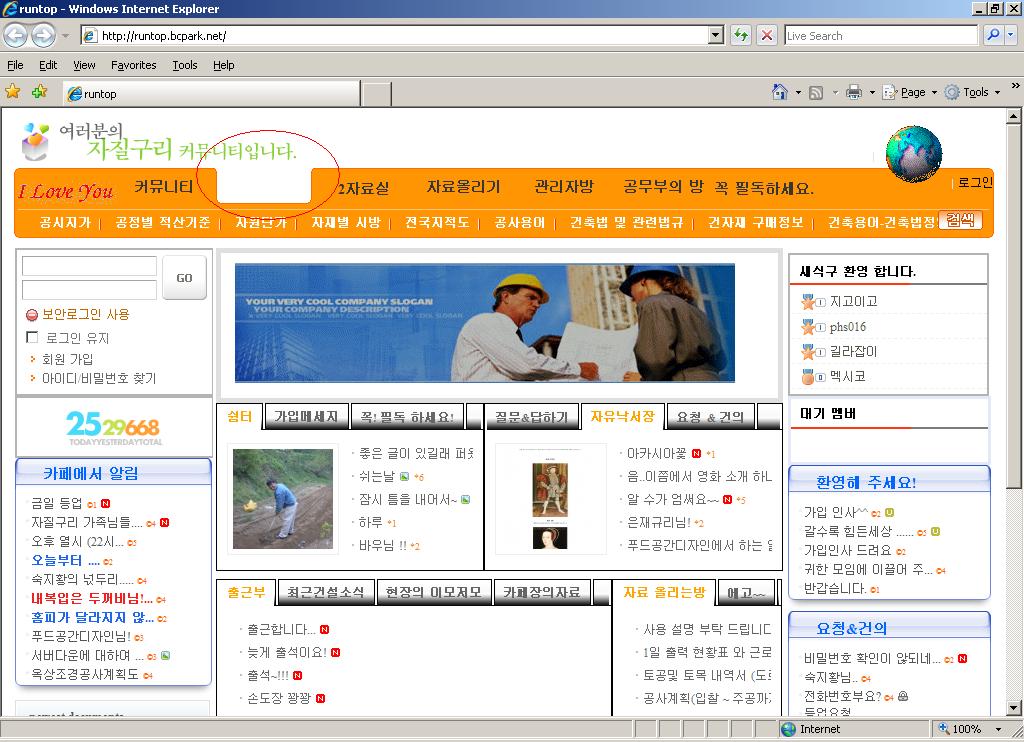The height and width of the screenshot is (742, 1024).
Task: Click the site logo cube icon
Action: pyautogui.click(x=35, y=141)
